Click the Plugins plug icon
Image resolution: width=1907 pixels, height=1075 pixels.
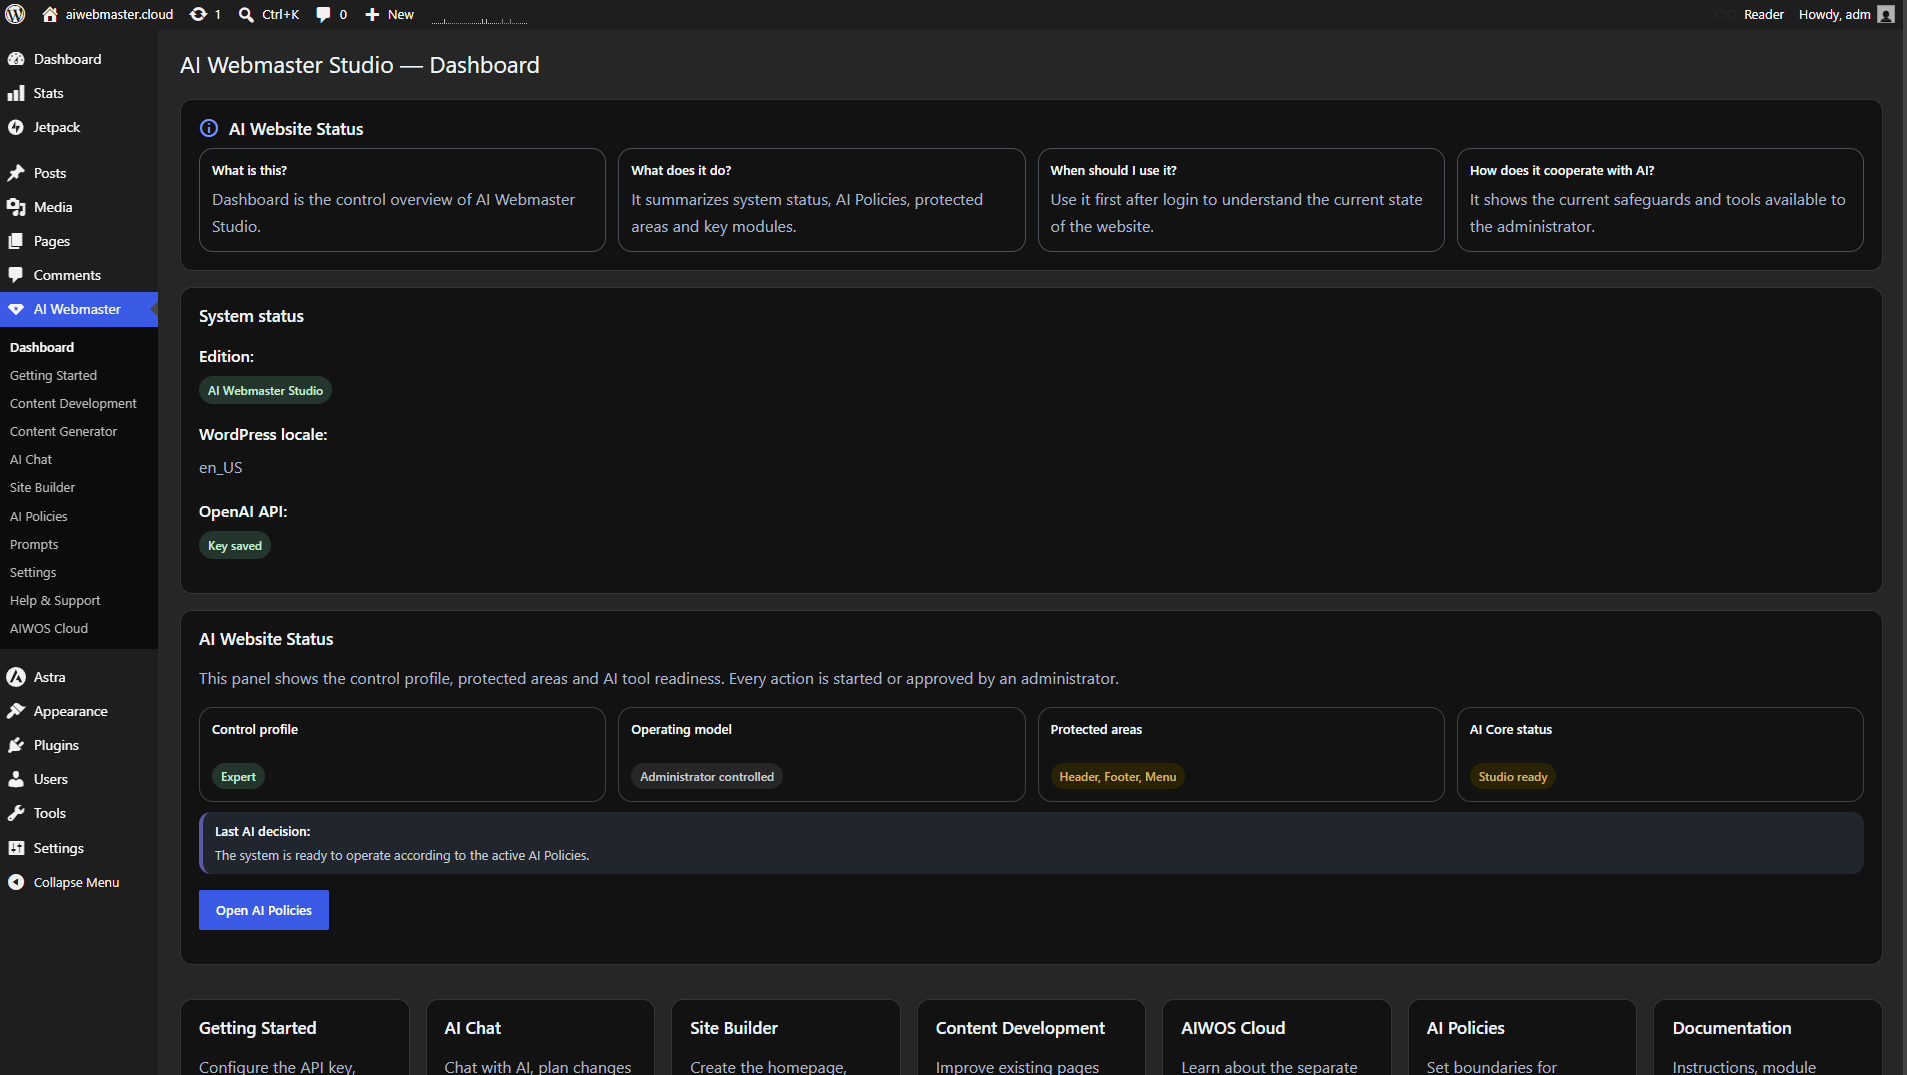16,745
